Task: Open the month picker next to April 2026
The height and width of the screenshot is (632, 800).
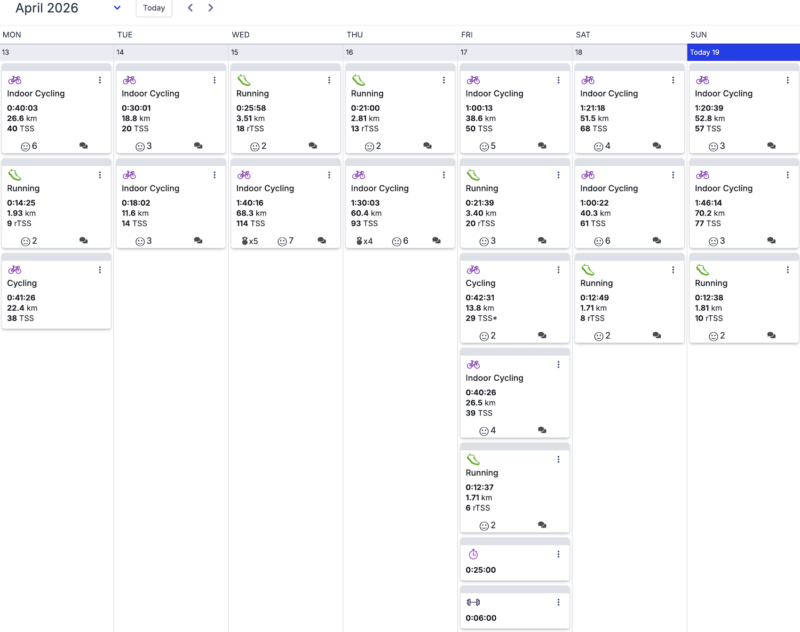Action: 117,8
